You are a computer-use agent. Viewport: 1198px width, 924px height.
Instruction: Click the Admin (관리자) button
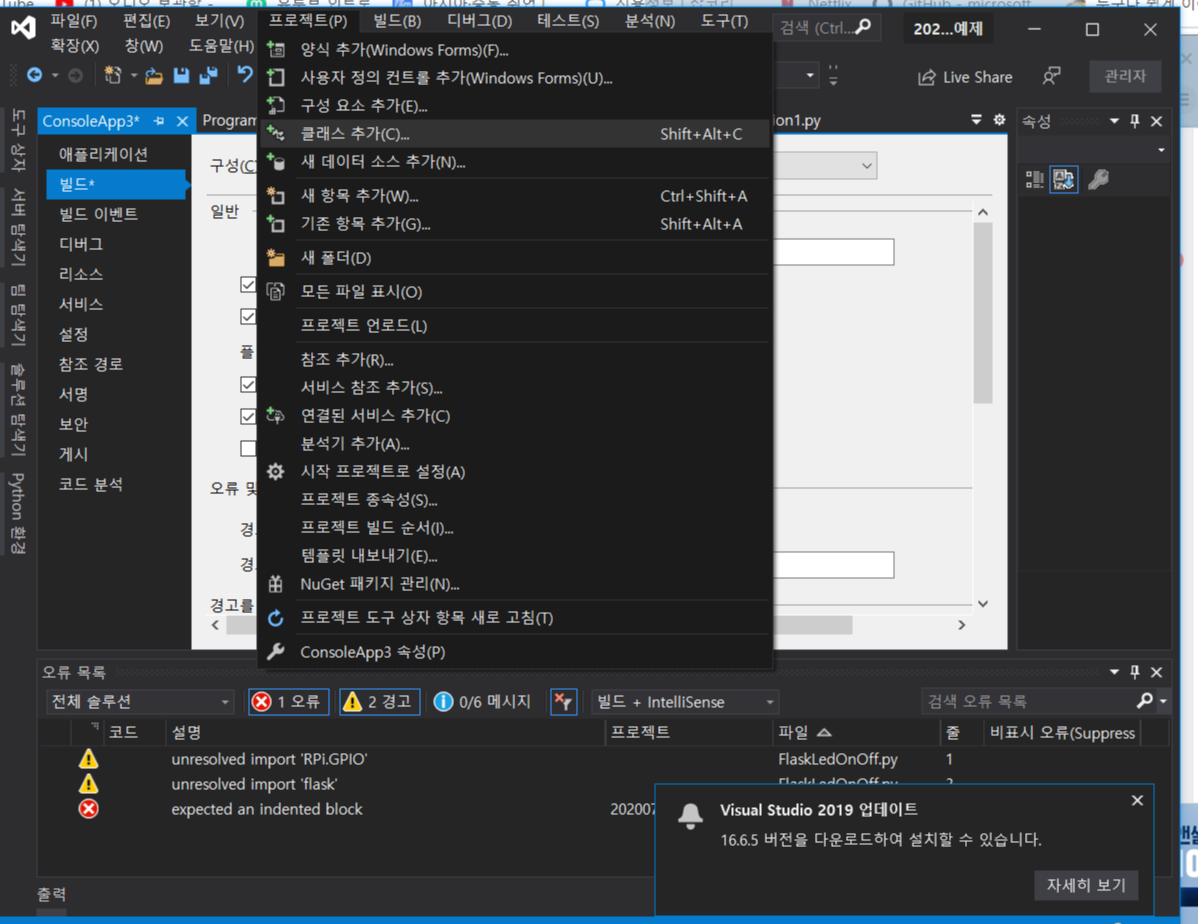tap(1125, 76)
